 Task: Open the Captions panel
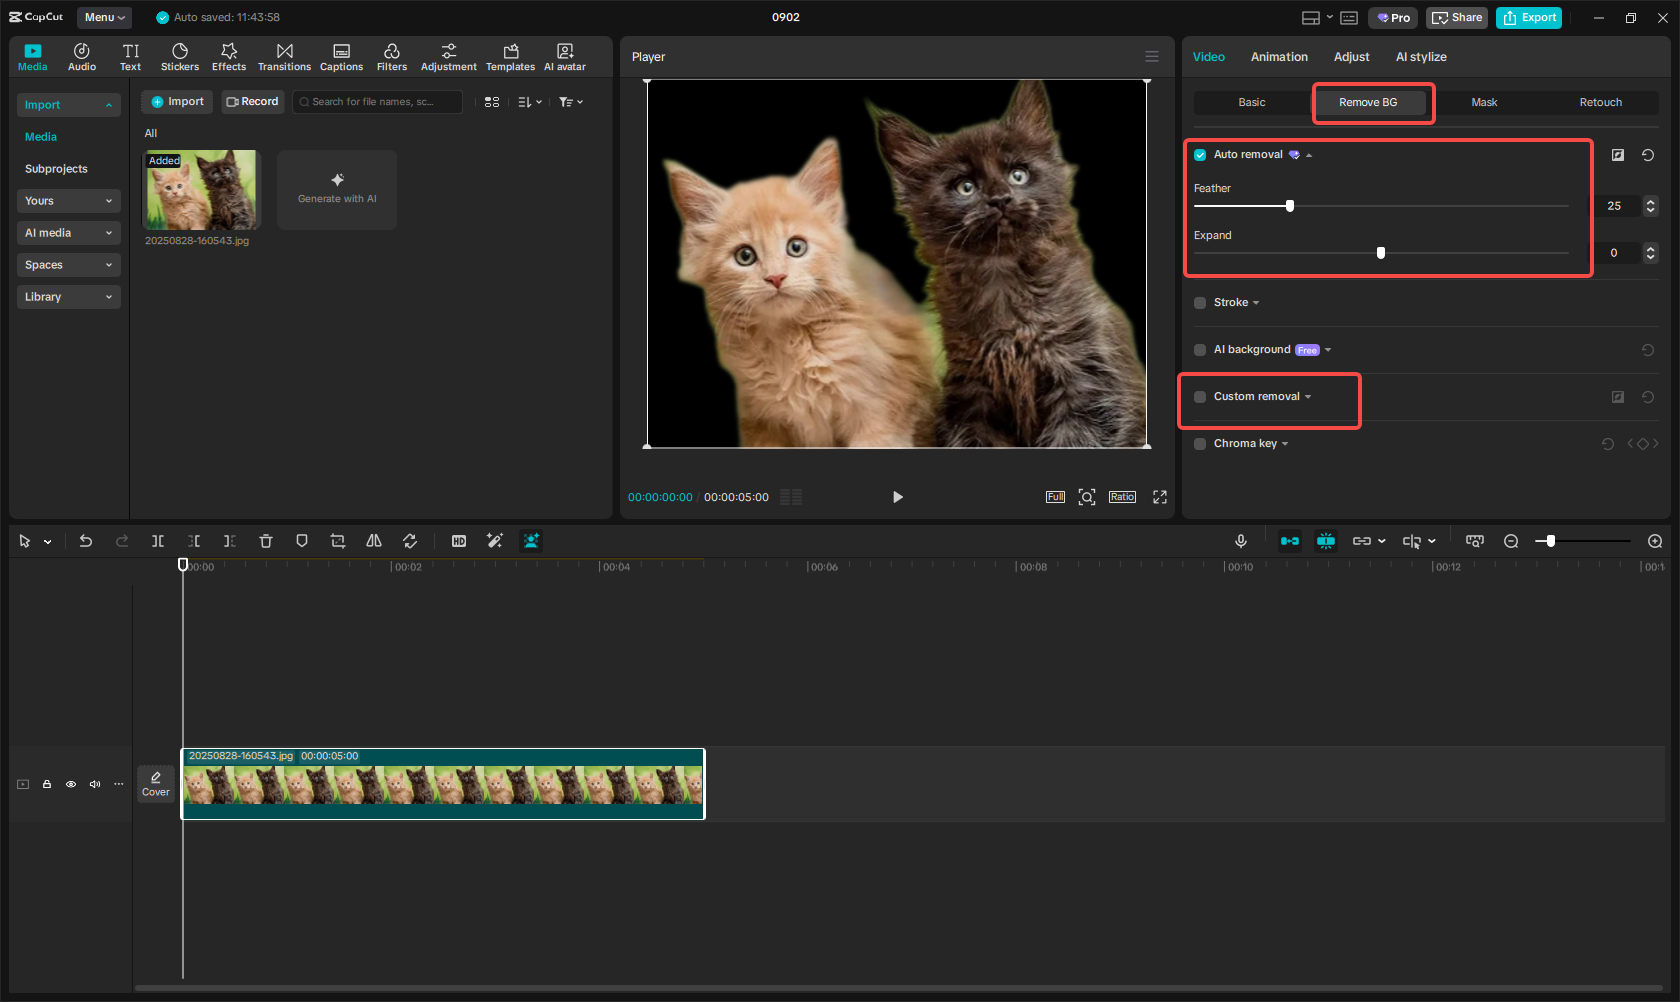coord(341,57)
